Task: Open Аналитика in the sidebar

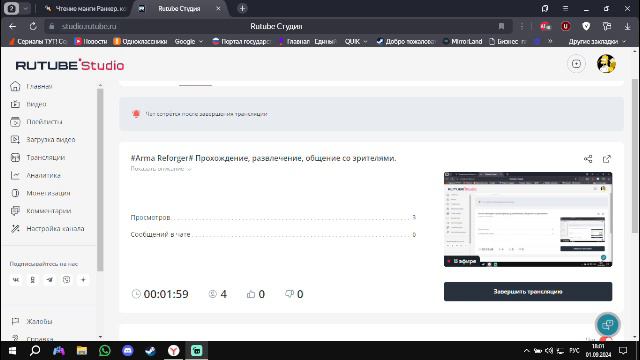Action: (36, 176)
